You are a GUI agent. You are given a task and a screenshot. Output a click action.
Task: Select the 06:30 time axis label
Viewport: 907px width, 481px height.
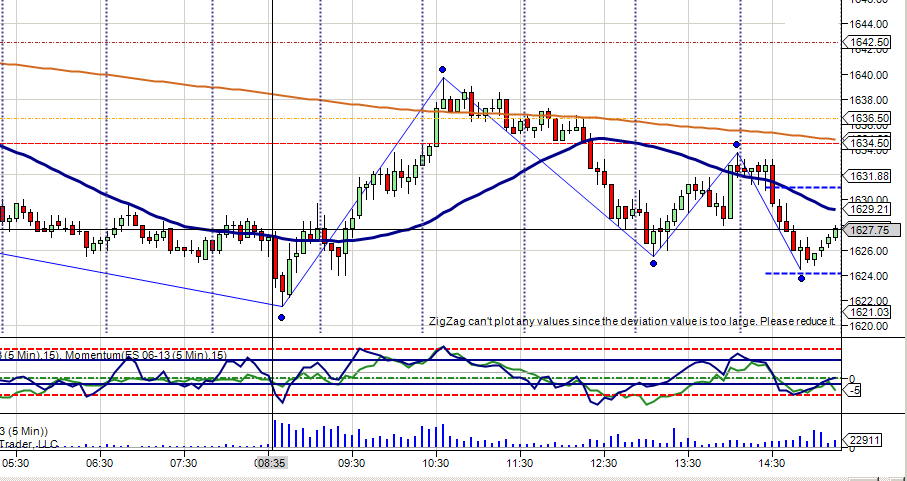[x=99, y=463]
